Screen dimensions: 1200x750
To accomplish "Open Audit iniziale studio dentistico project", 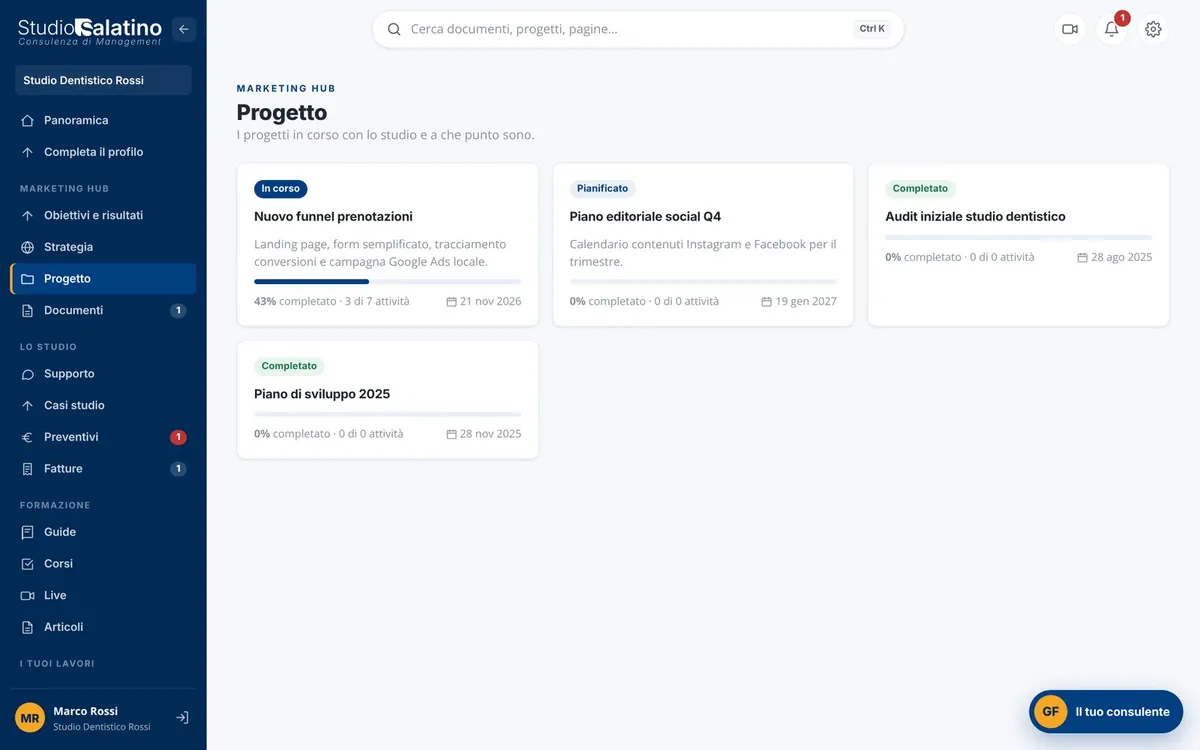I will (1019, 245).
